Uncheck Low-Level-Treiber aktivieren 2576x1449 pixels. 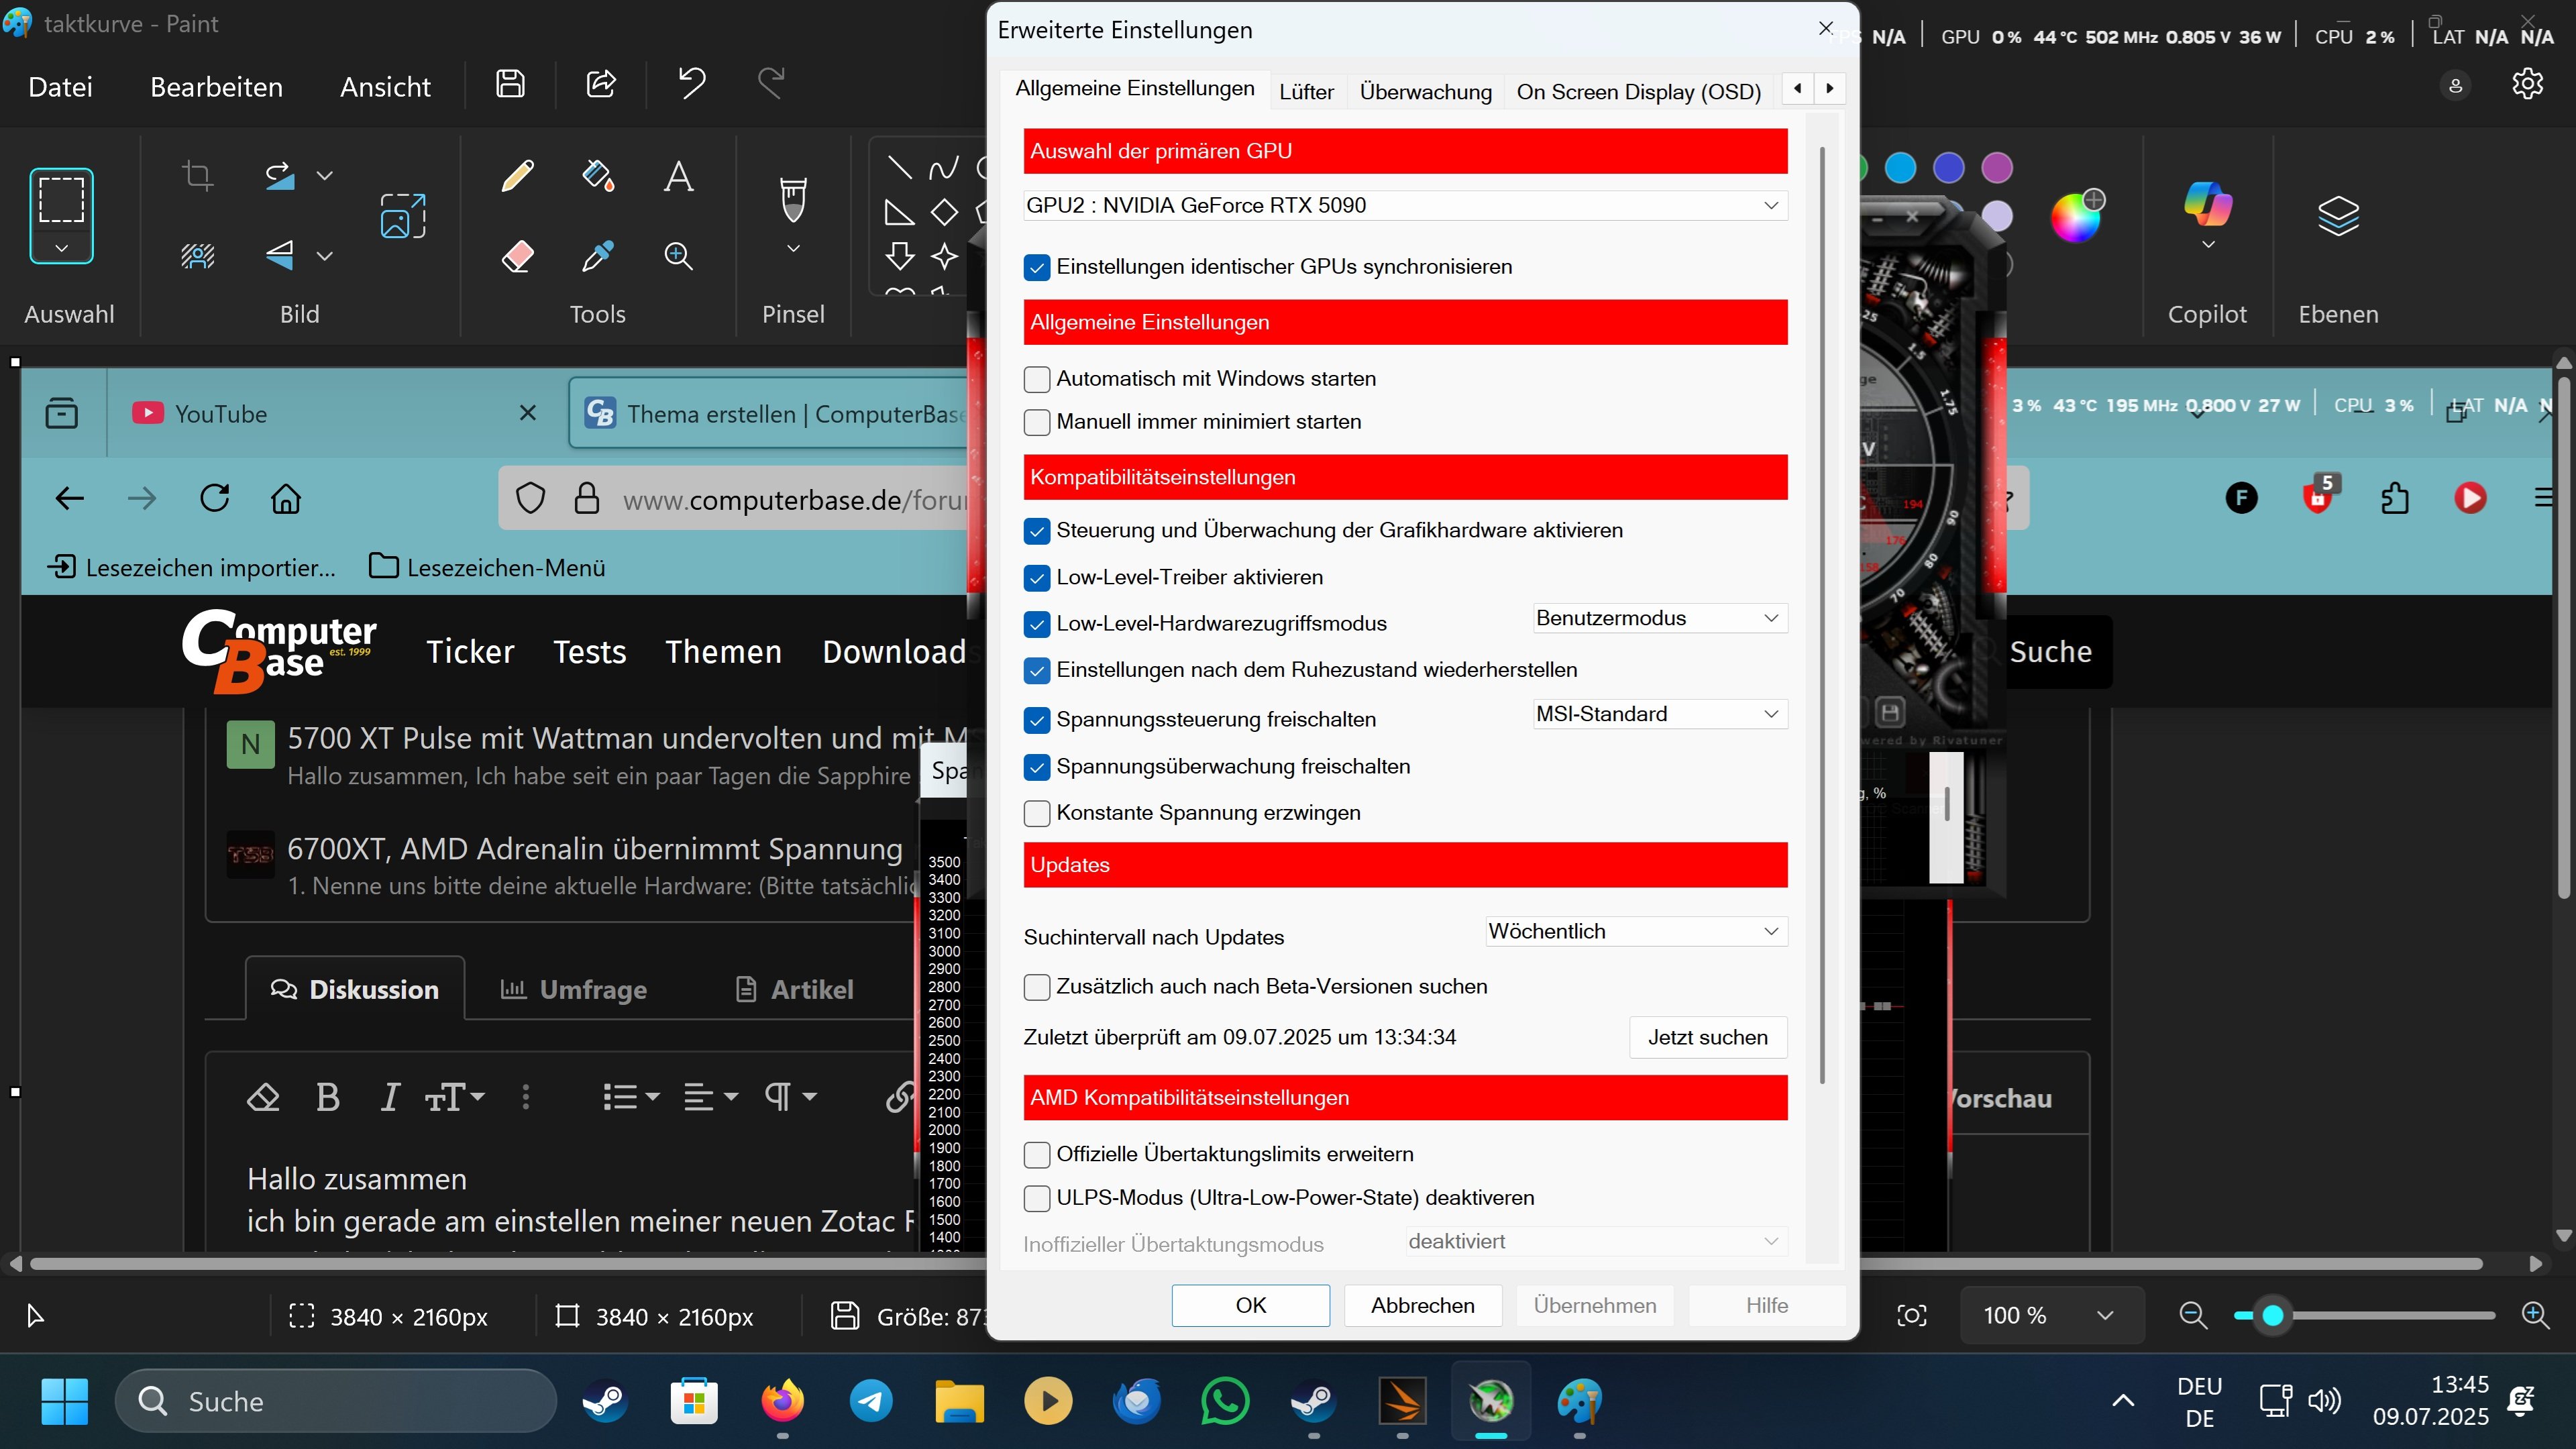tap(1037, 577)
